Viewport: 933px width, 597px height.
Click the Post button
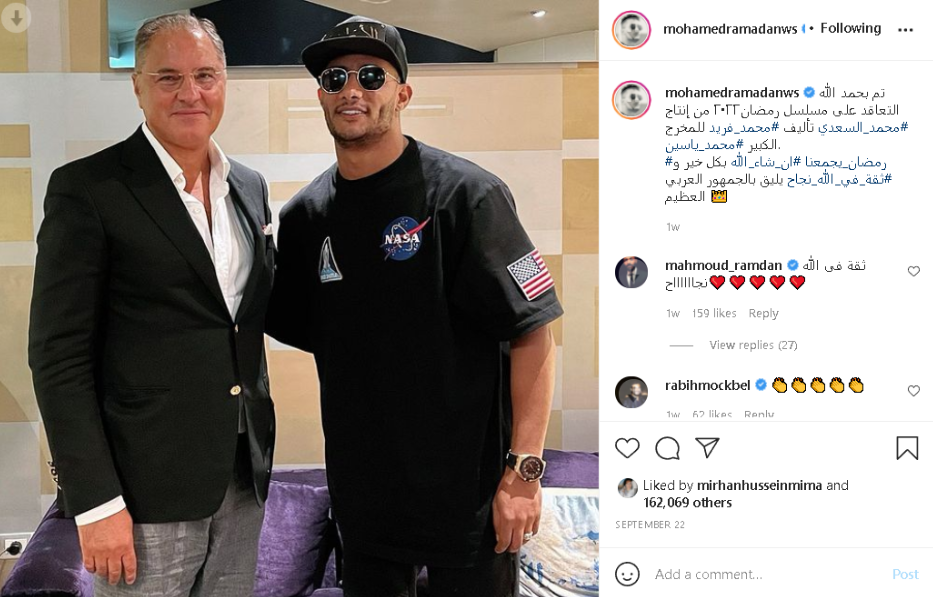[905, 574]
